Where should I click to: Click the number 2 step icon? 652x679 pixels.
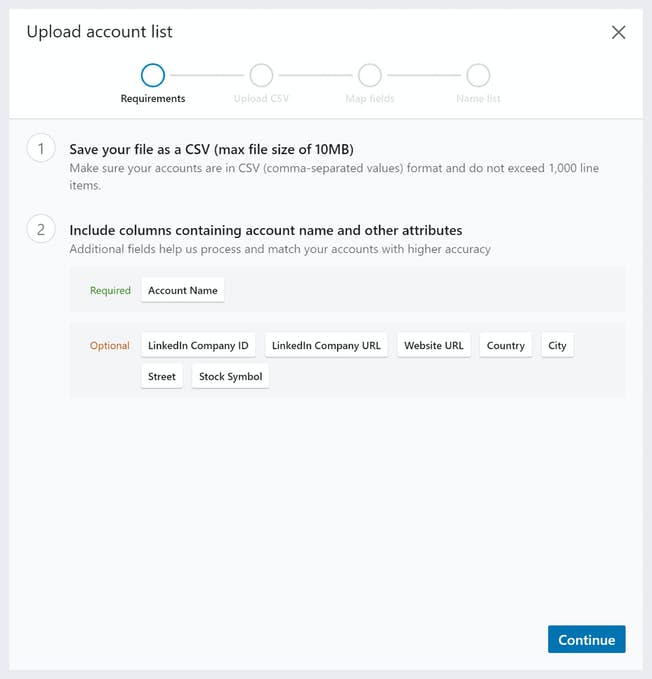click(41, 230)
